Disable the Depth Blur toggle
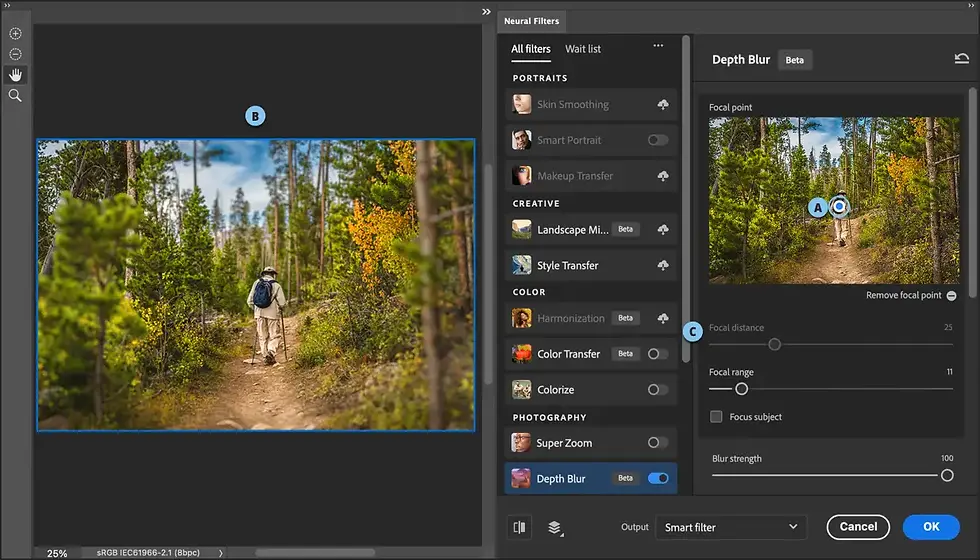Image resolution: width=980 pixels, height=560 pixels. (658, 478)
